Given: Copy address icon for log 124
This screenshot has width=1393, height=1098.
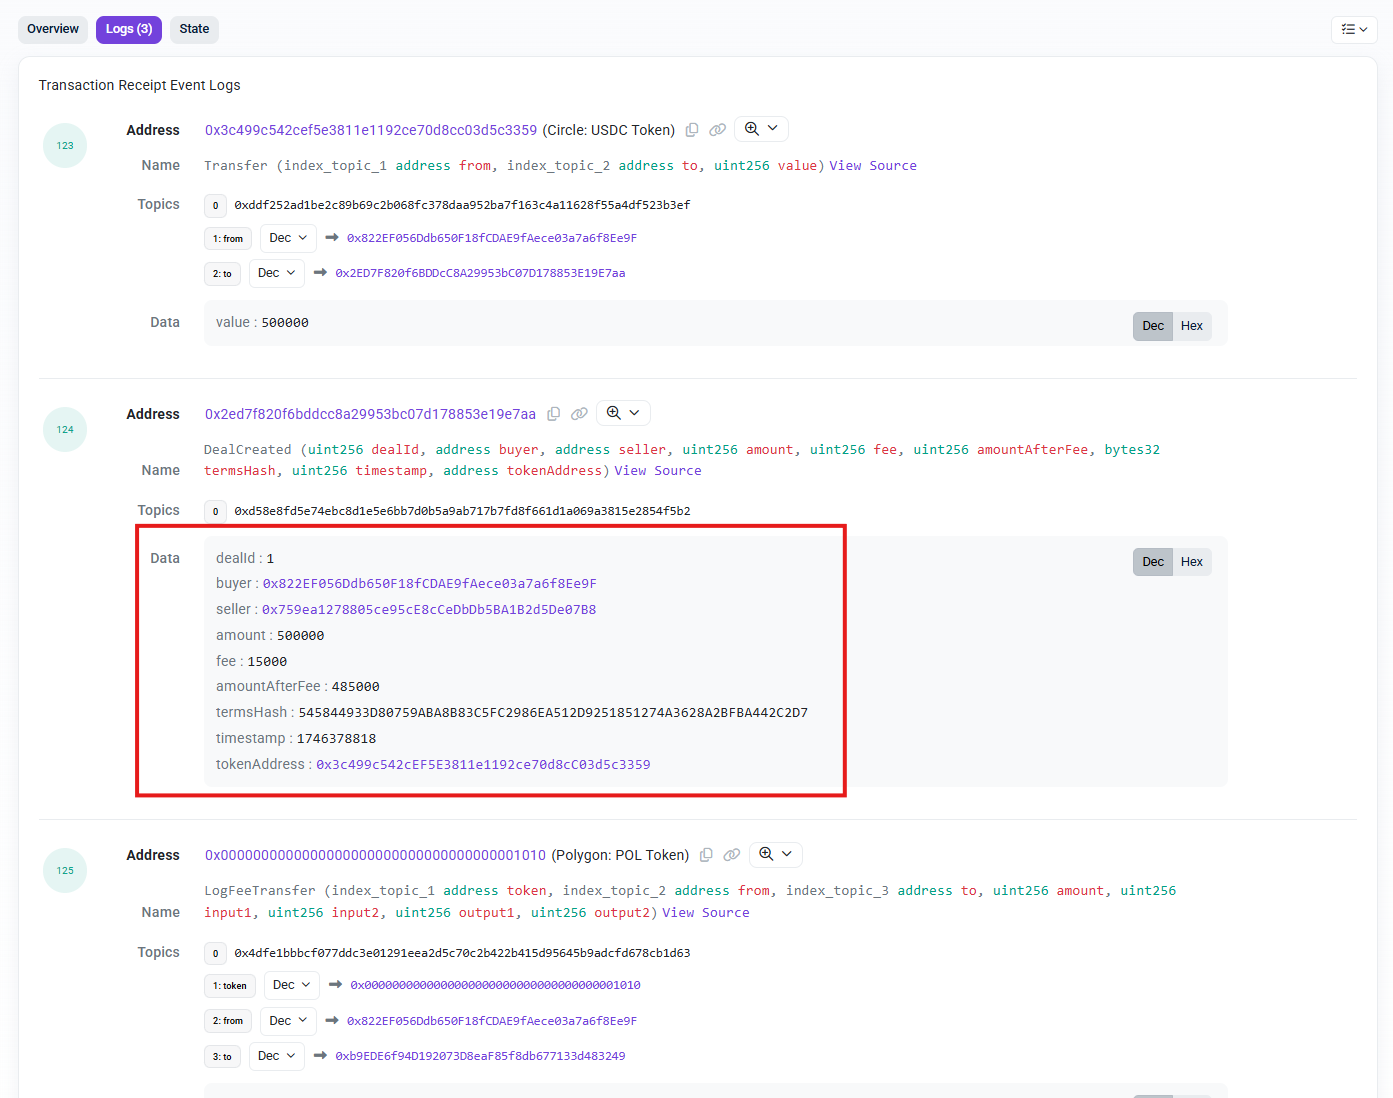Looking at the screenshot, I should coord(553,414).
